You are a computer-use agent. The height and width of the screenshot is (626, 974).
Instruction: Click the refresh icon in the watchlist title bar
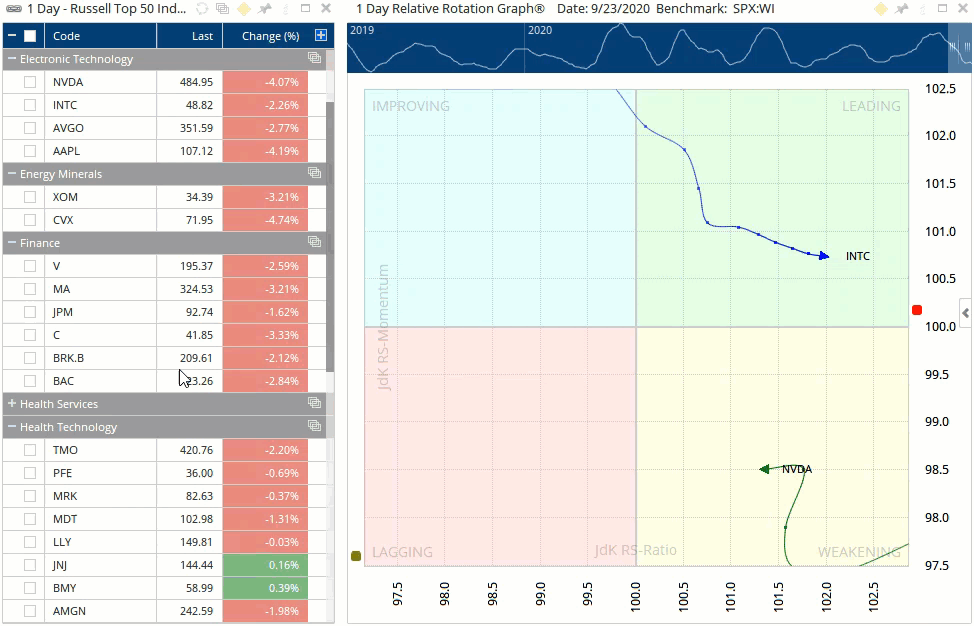pyautogui.click(x=202, y=9)
